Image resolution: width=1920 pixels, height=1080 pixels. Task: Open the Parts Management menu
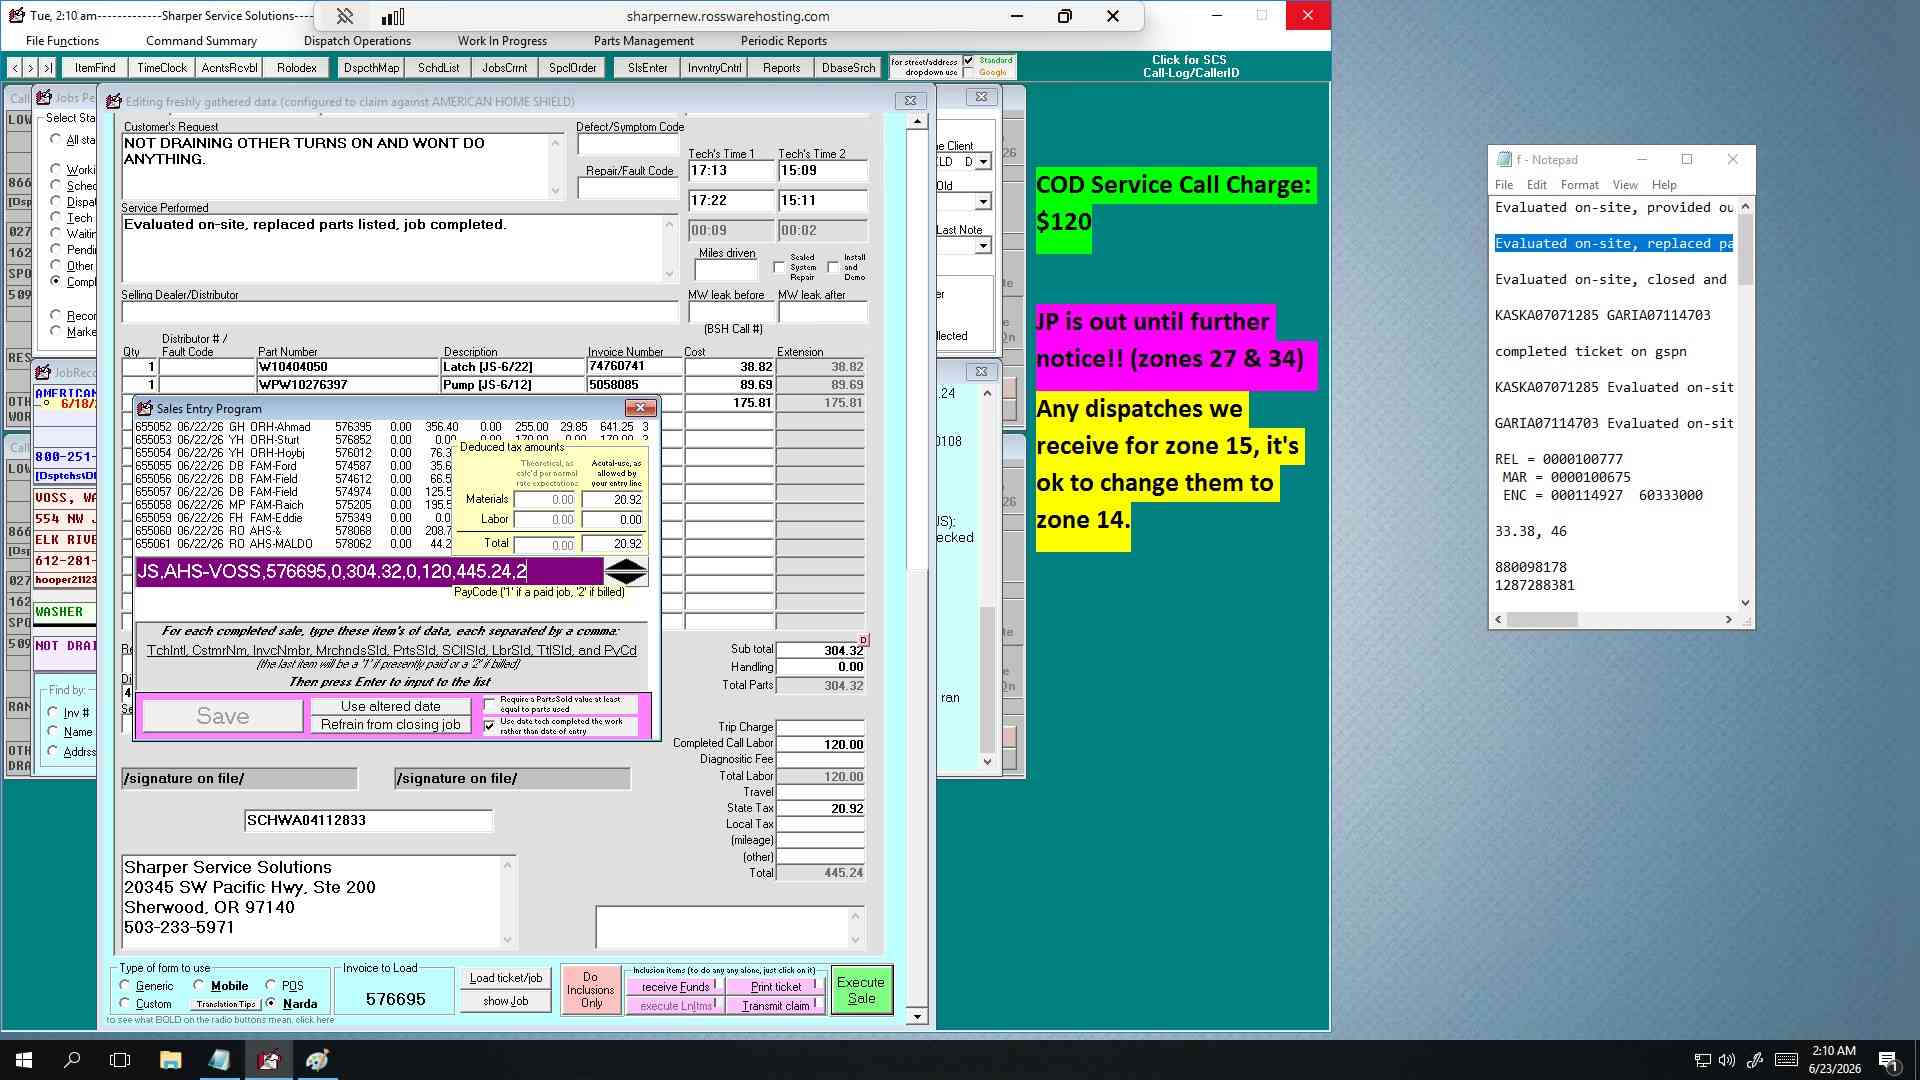[643, 41]
